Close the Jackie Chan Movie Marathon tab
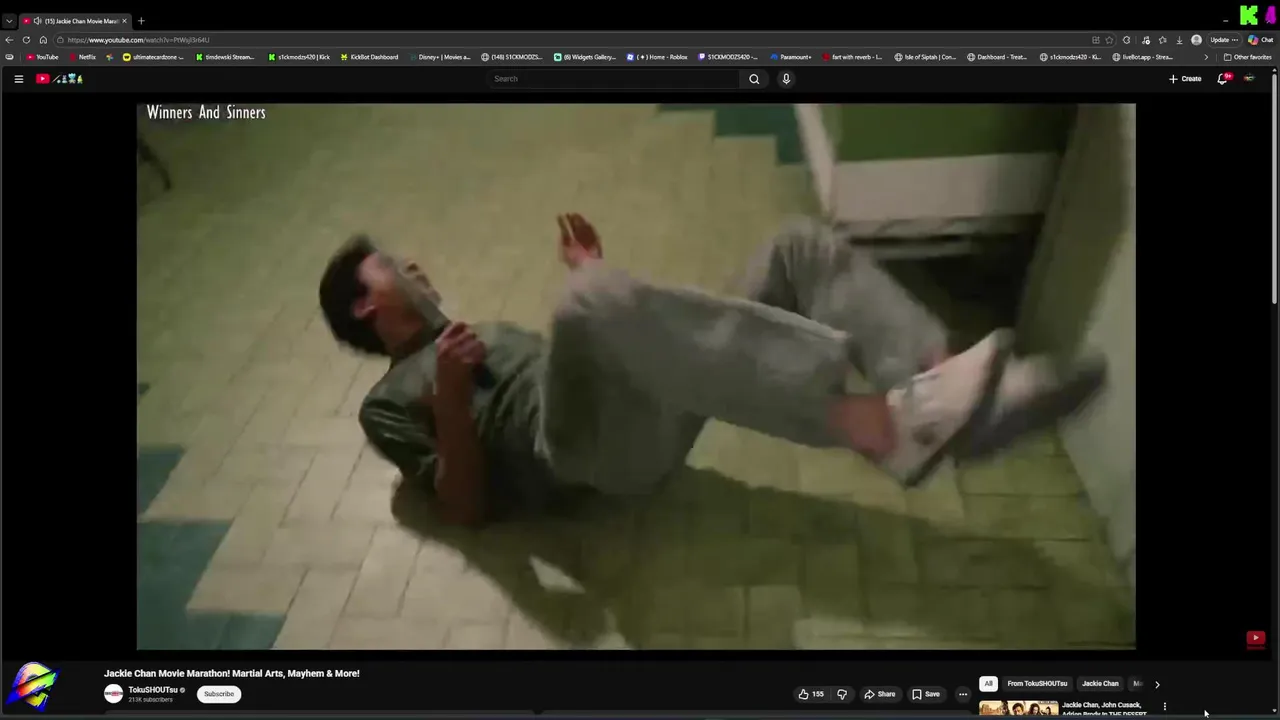The width and height of the screenshot is (1280, 720). coord(125,21)
